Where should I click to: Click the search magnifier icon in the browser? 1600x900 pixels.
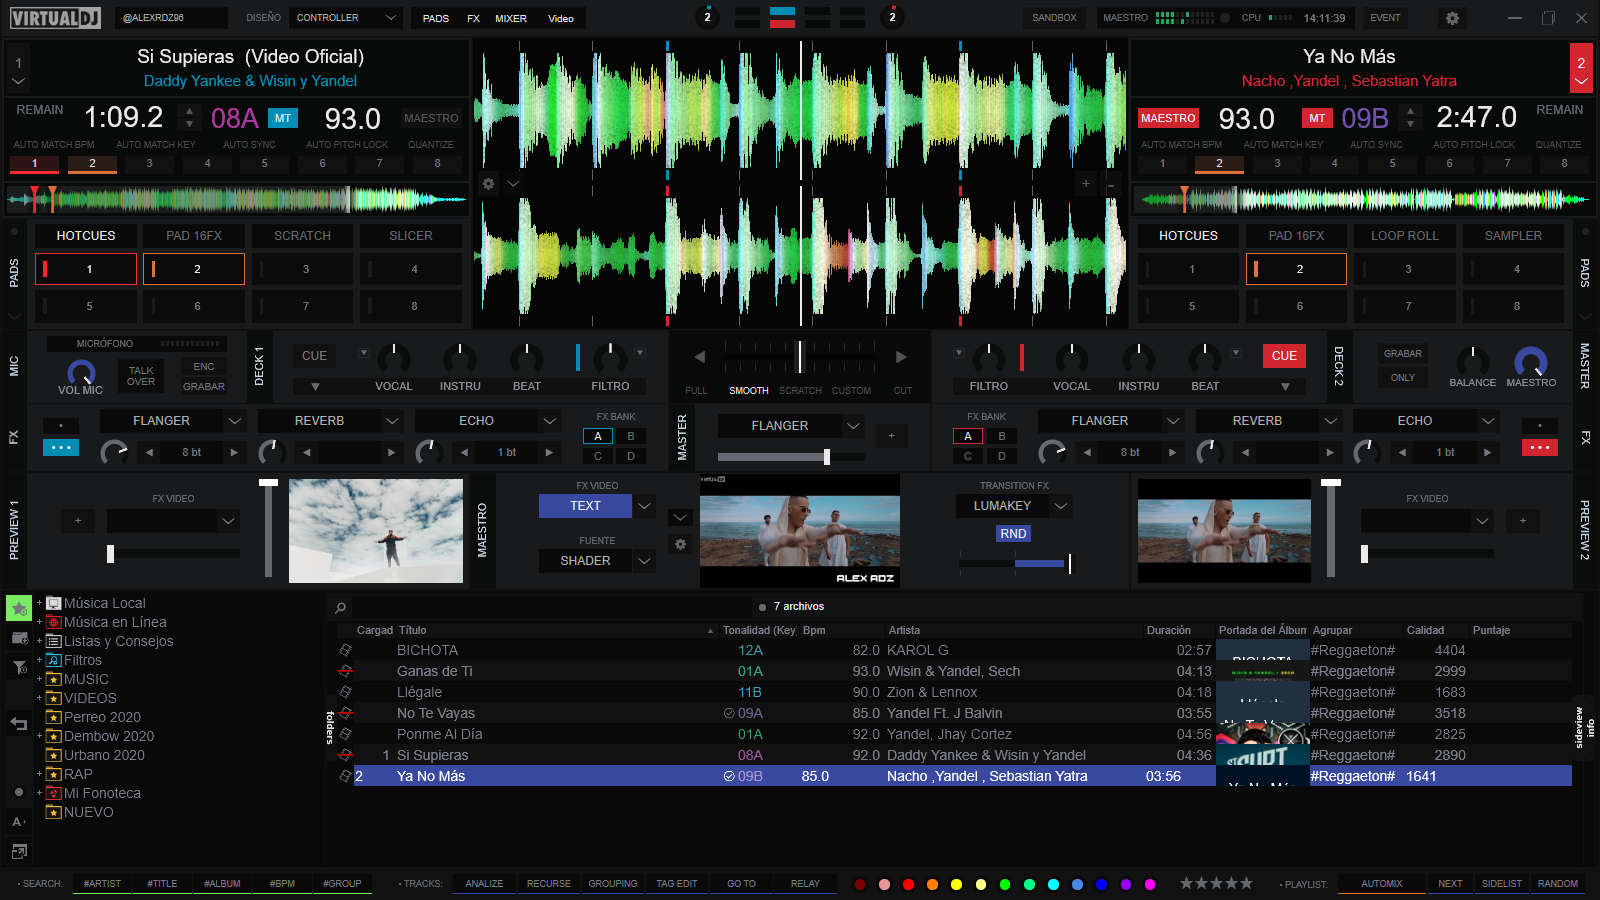coord(341,607)
